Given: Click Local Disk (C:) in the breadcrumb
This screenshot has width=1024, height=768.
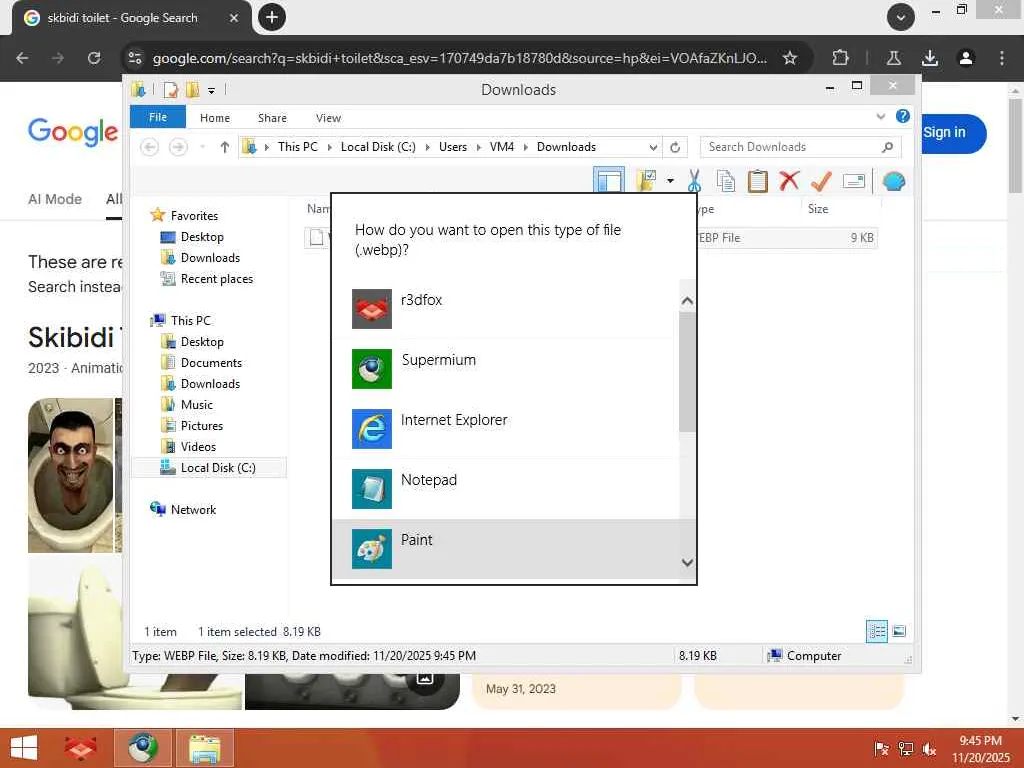Looking at the screenshot, I should (x=378, y=147).
